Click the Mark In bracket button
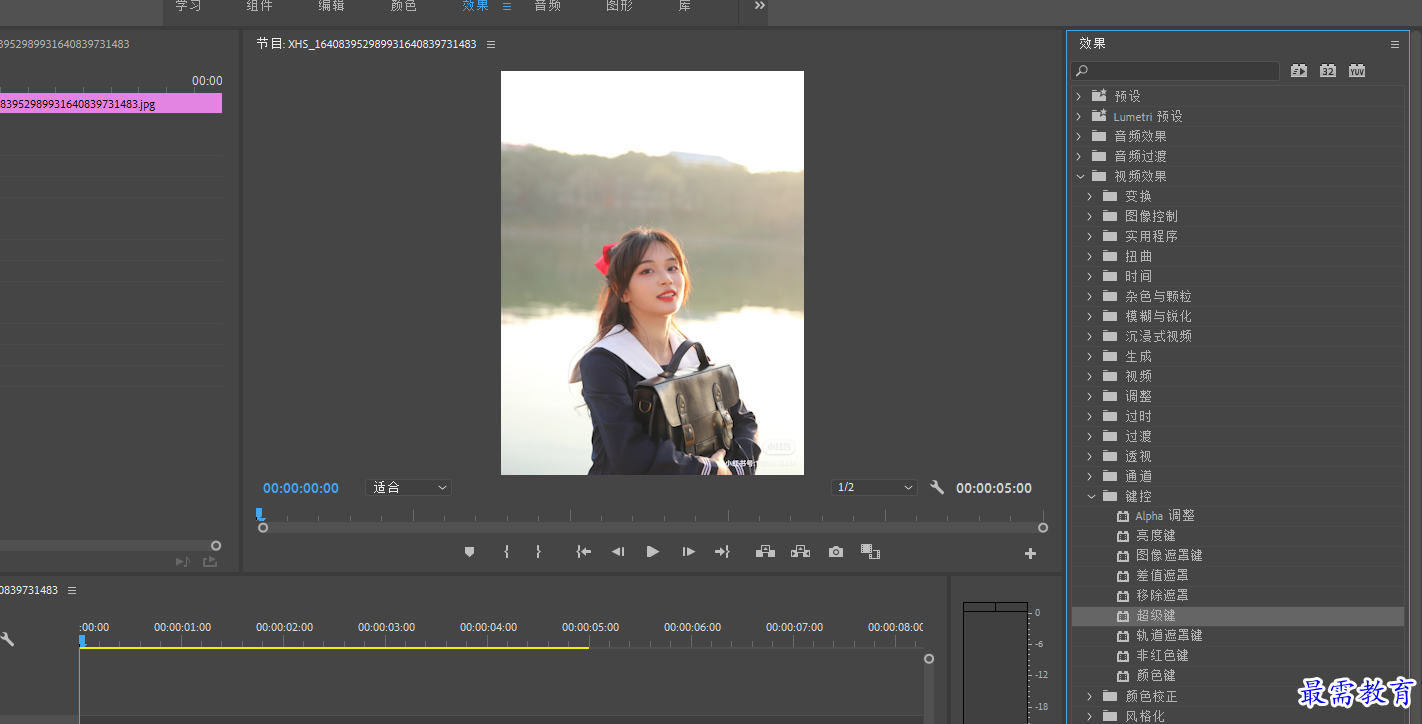The height and width of the screenshot is (724, 1422). (x=506, y=552)
